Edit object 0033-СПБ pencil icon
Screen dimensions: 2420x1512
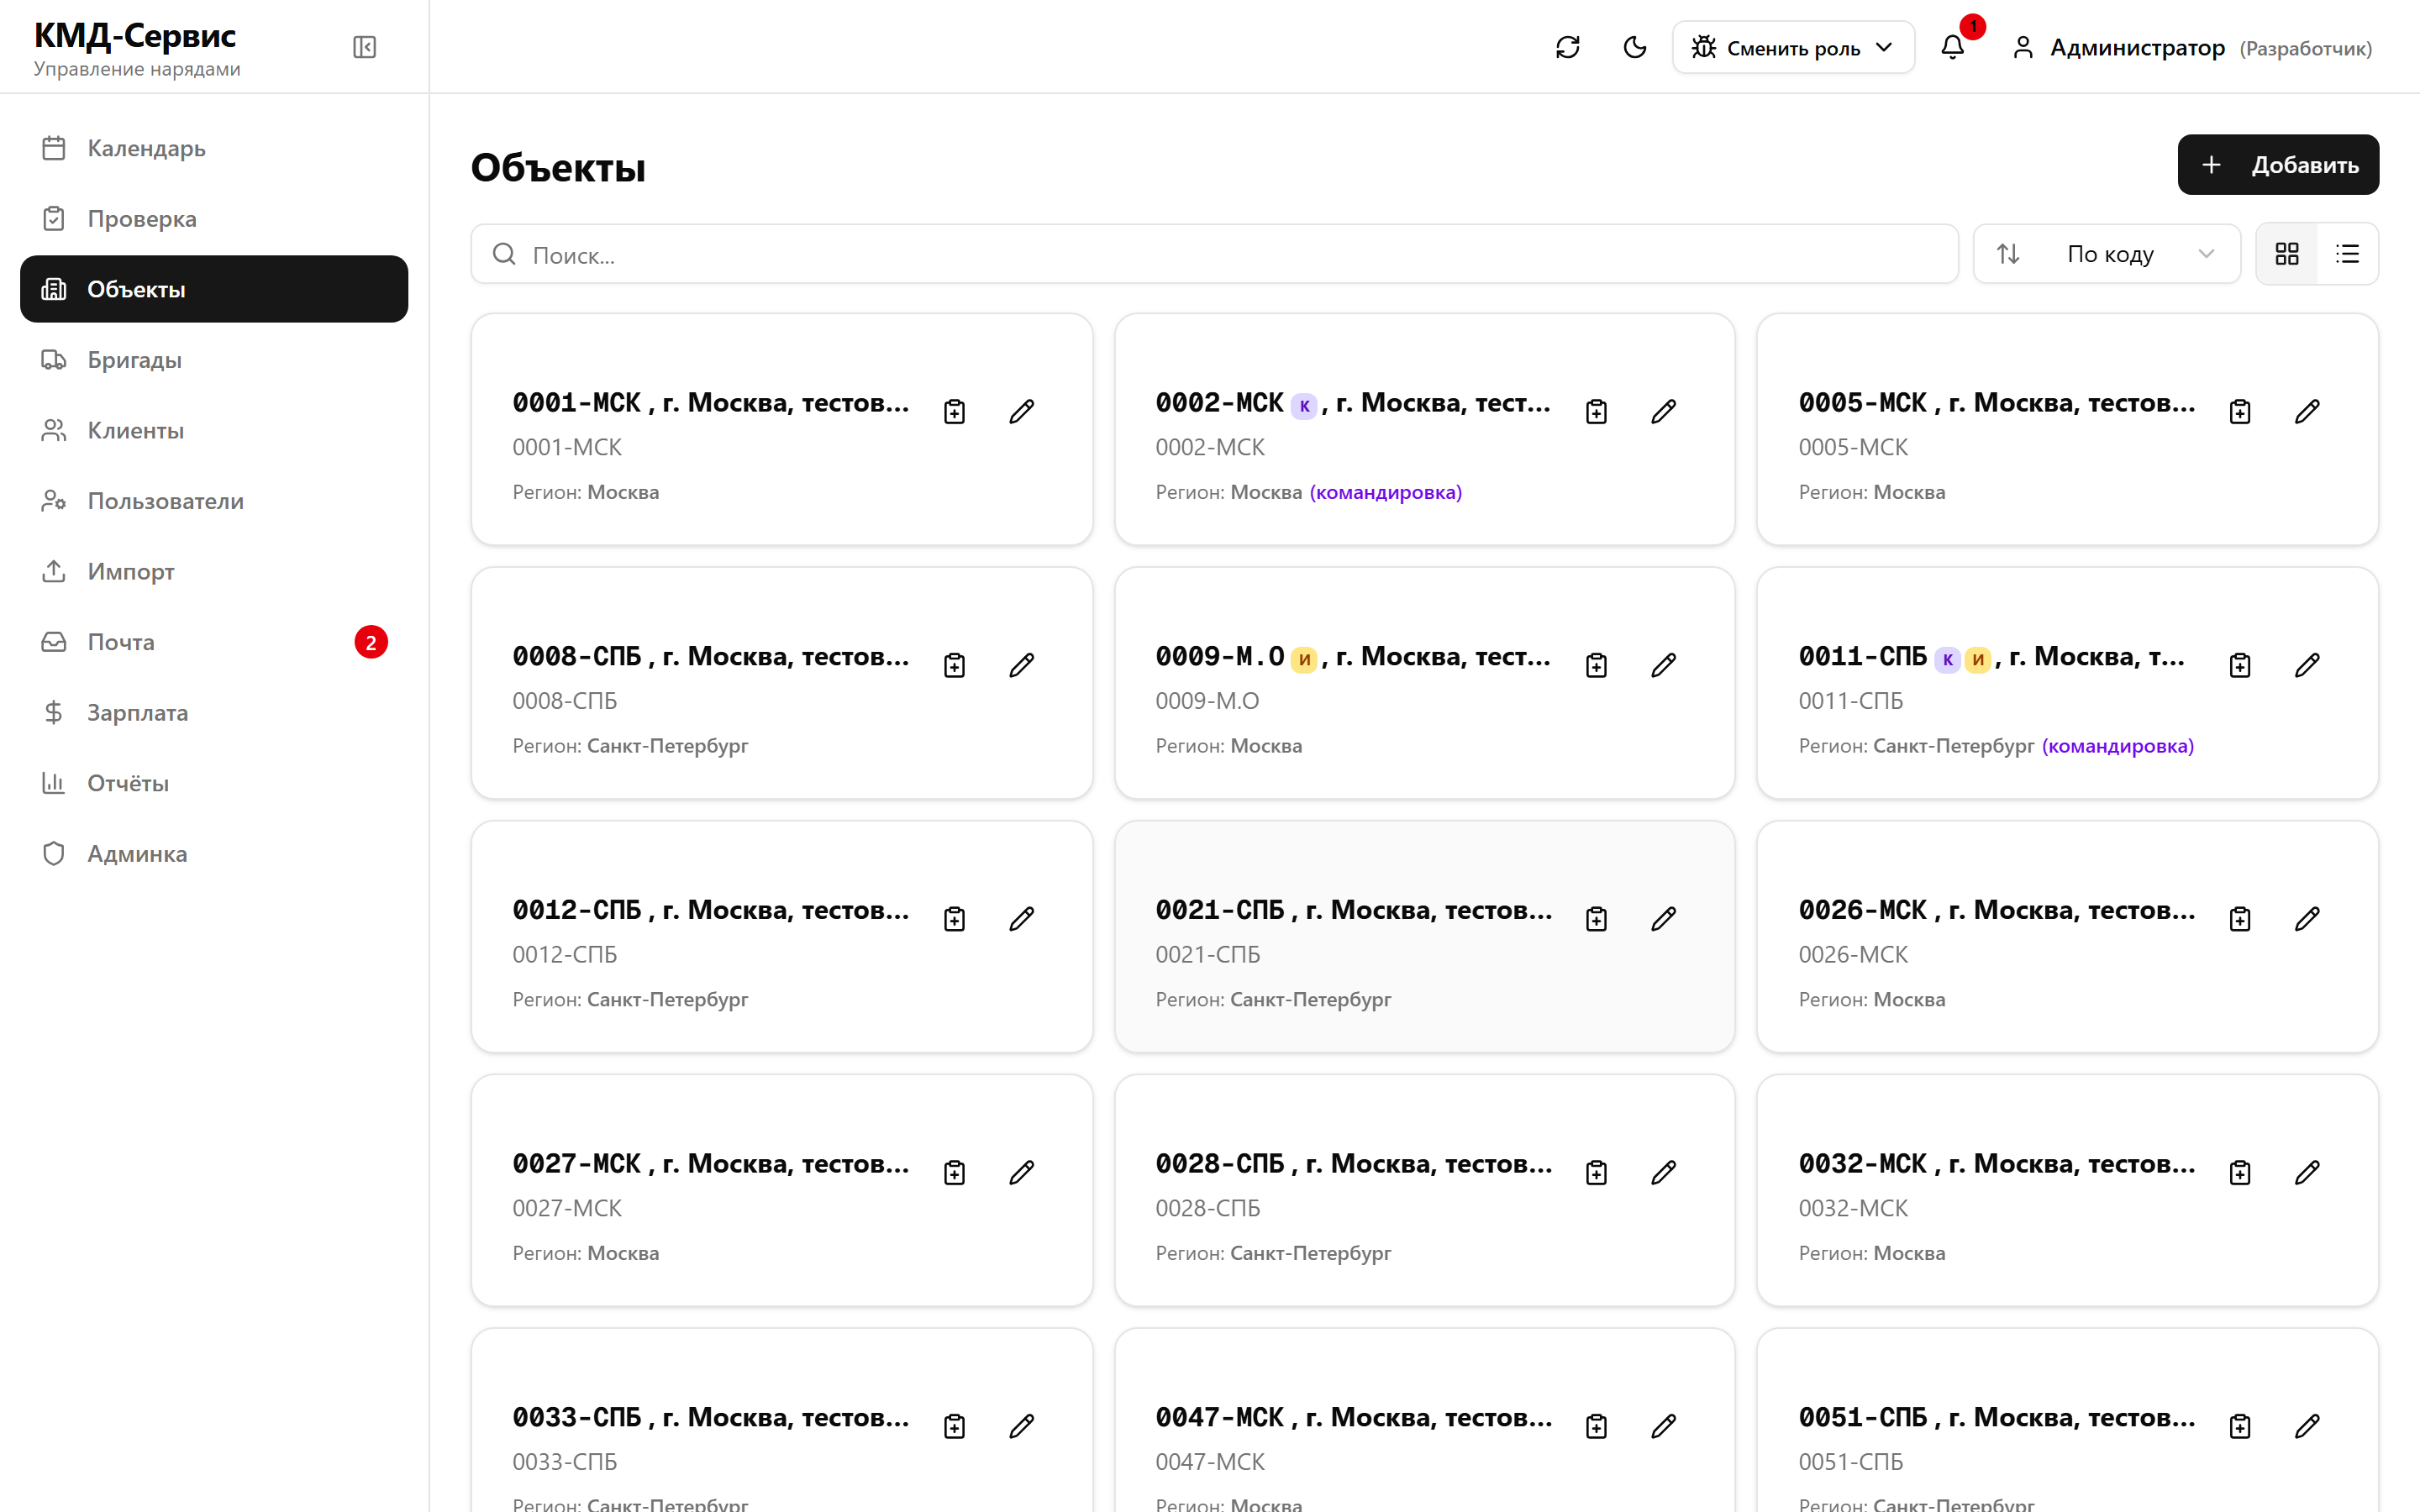tap(1021, 1426)
